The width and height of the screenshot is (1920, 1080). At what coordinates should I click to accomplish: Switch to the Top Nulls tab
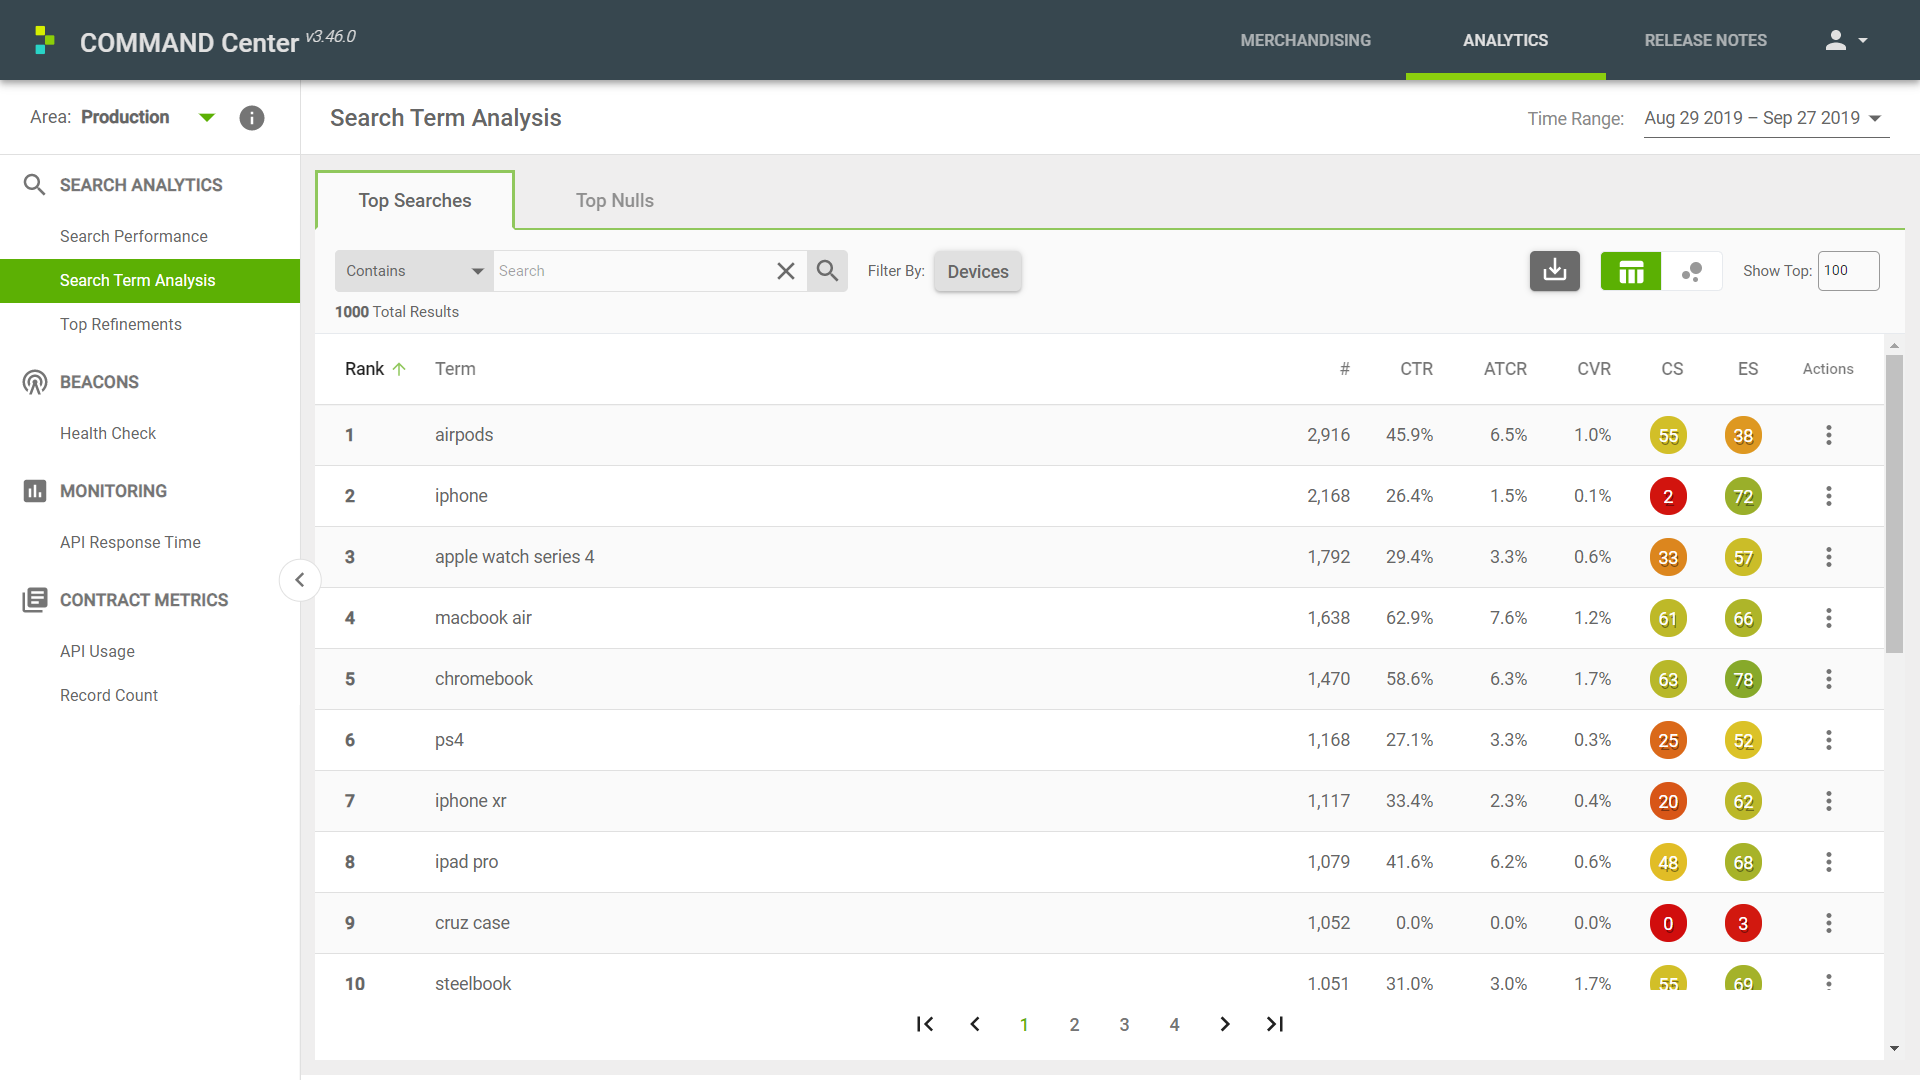[x=615, y=200]
